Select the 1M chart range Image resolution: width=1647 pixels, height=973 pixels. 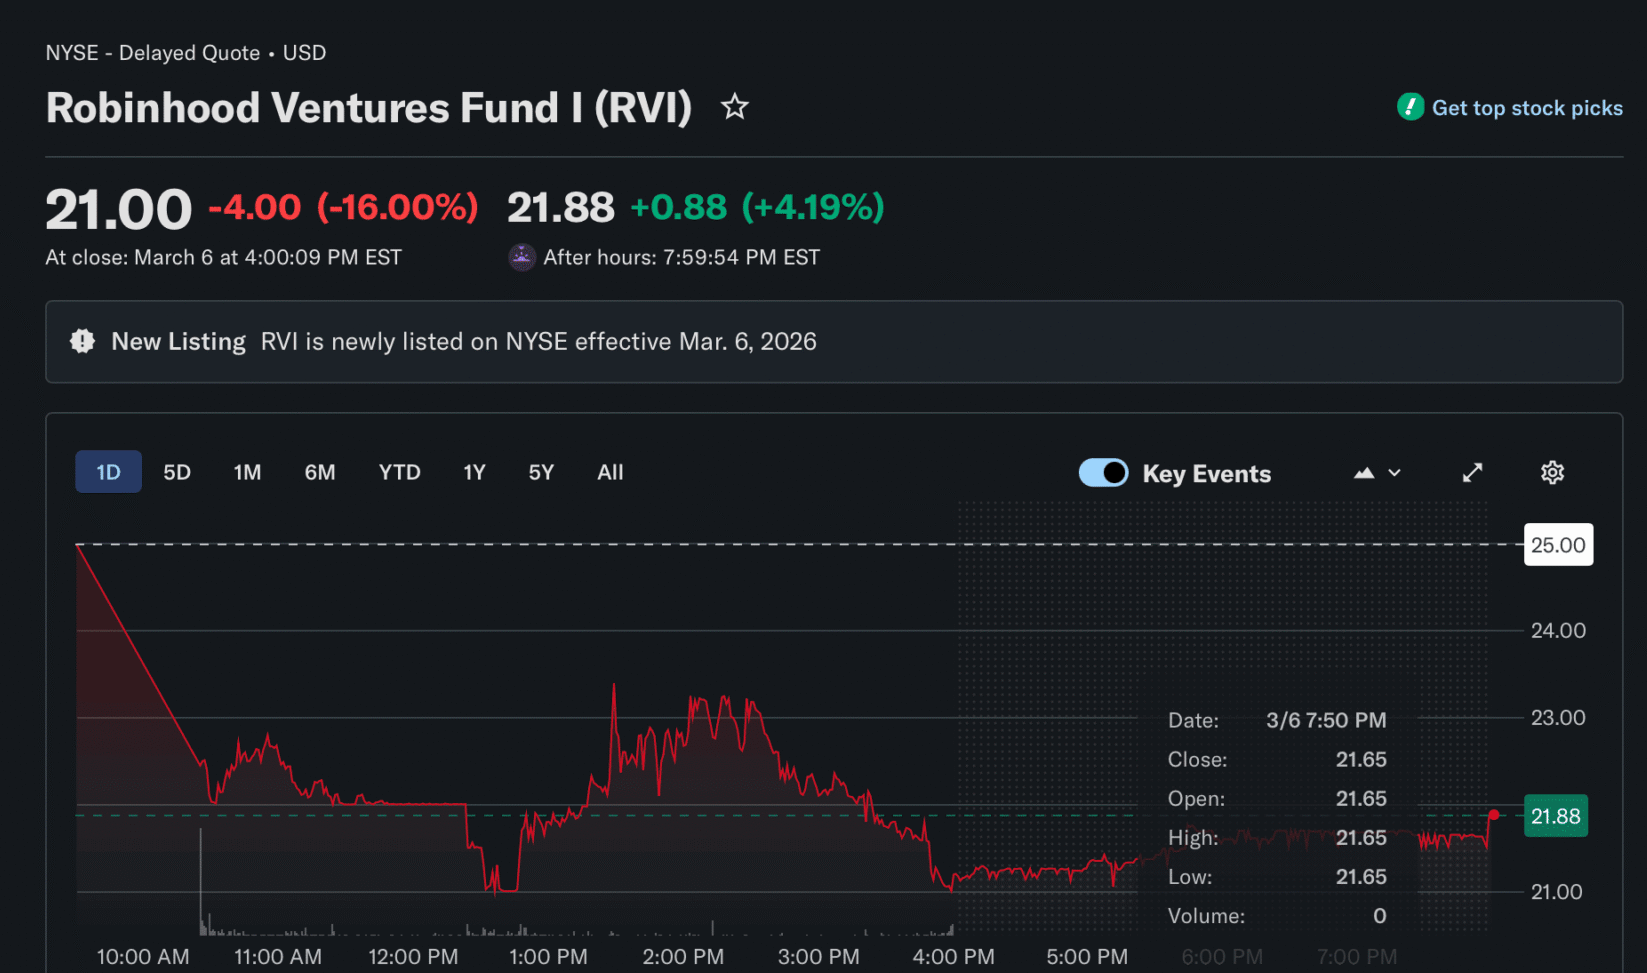click(247, 473)
